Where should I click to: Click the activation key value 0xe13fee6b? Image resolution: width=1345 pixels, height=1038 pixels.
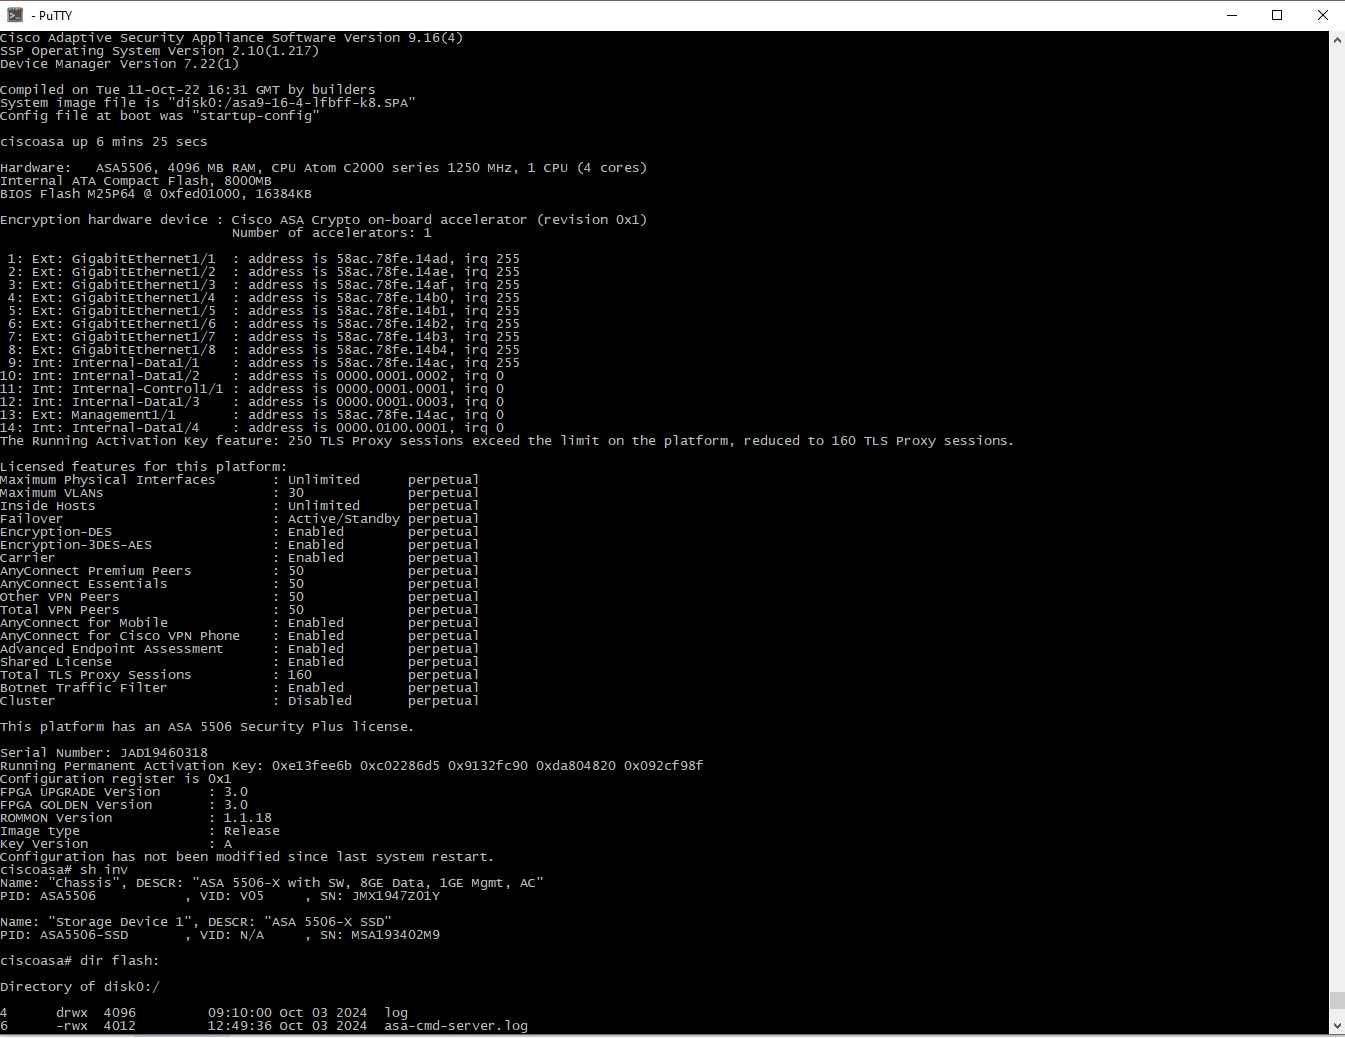(312, 766)
